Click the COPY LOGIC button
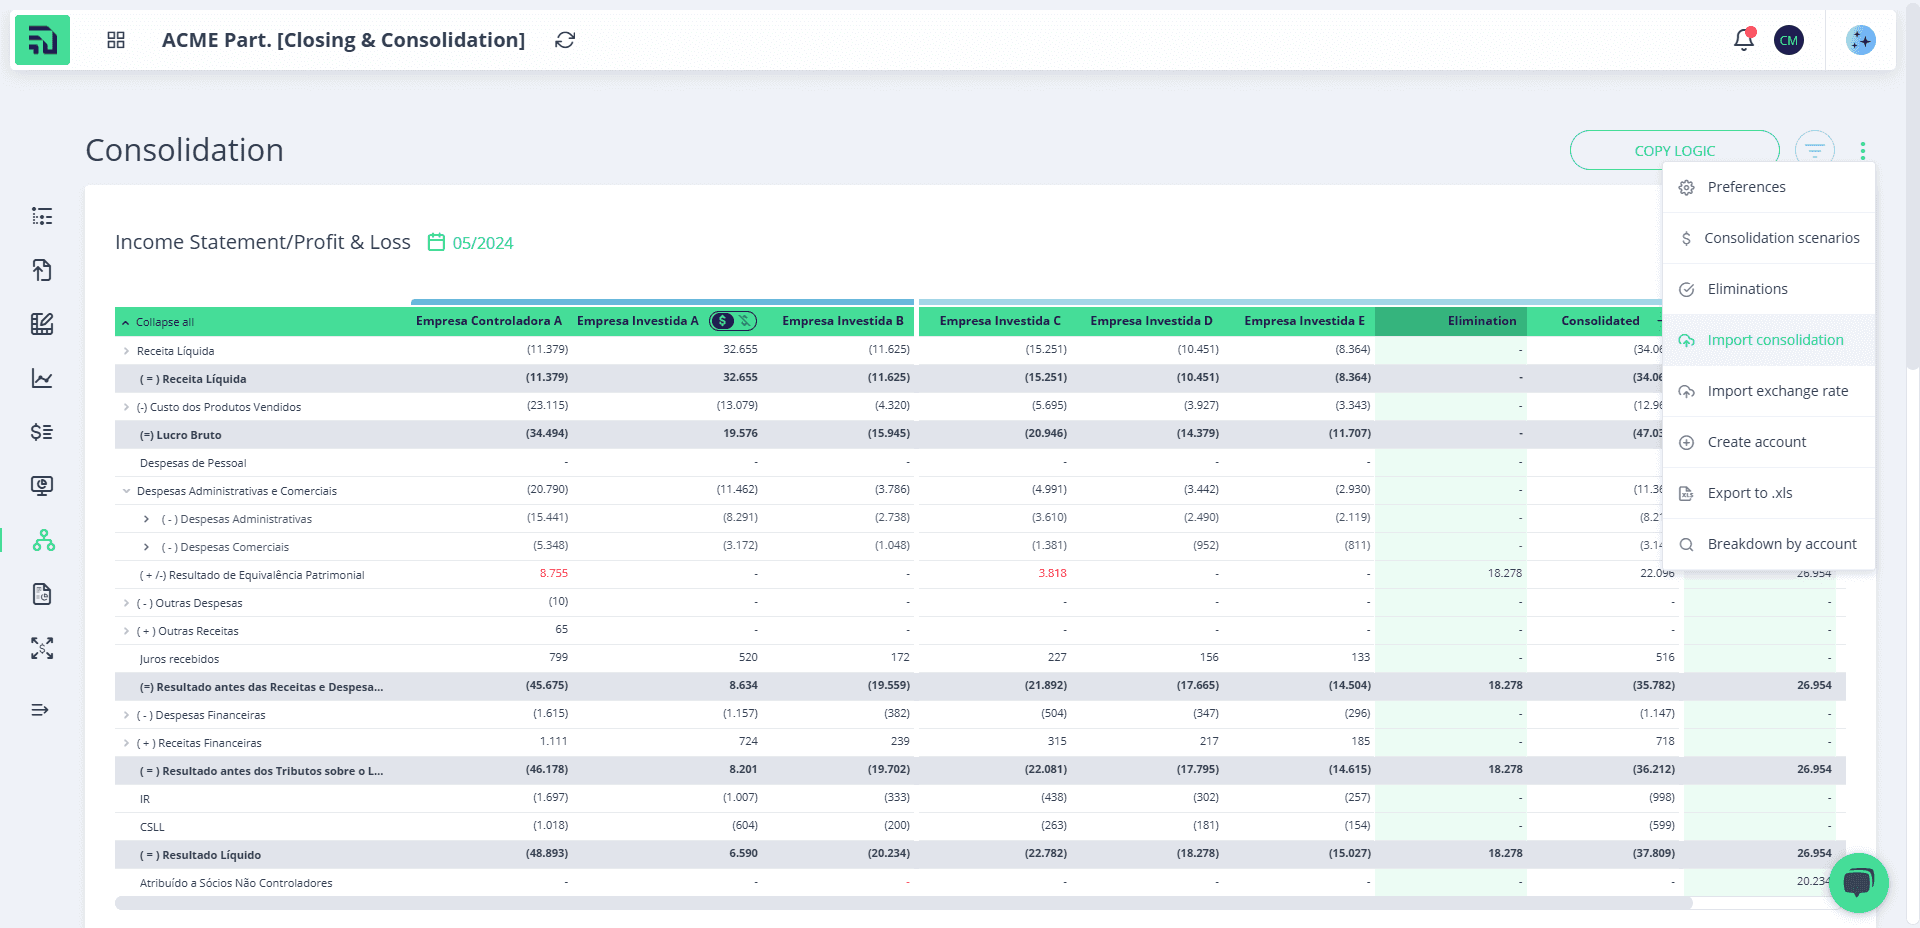 (1674, 150)
